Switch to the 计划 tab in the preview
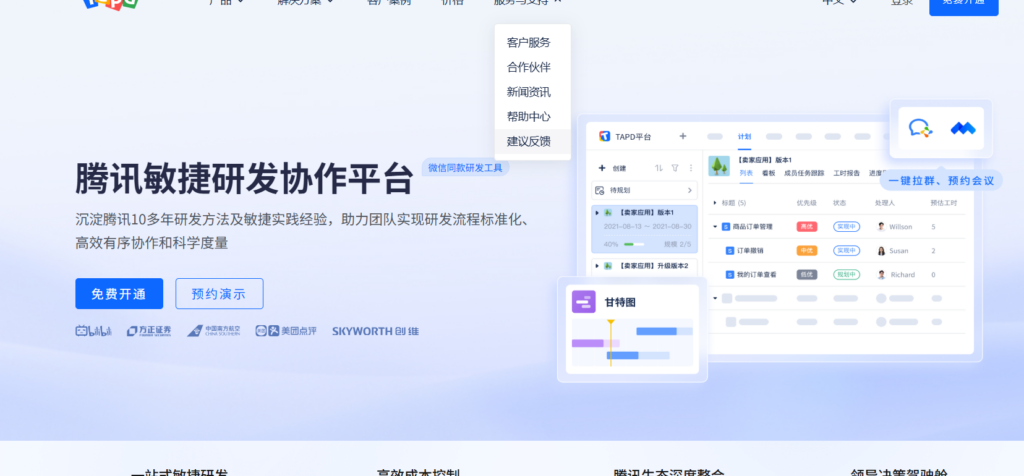The image size is (1024, 476). click(x=744, y=136)
